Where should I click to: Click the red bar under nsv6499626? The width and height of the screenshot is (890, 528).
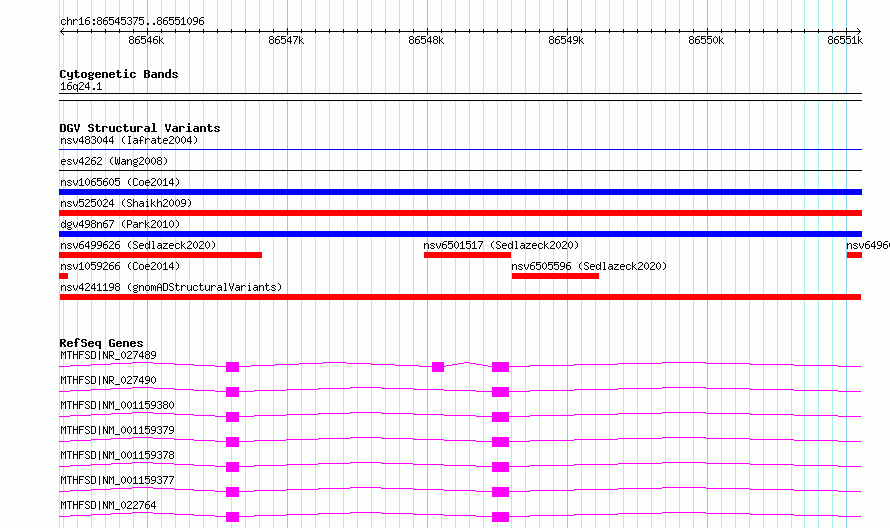point(161,255)
